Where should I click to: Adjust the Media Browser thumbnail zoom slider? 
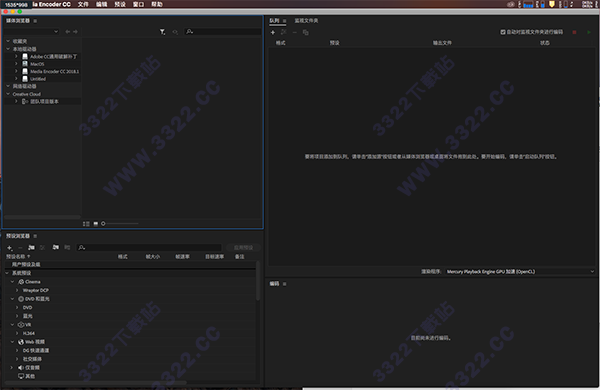click(120, 224)
